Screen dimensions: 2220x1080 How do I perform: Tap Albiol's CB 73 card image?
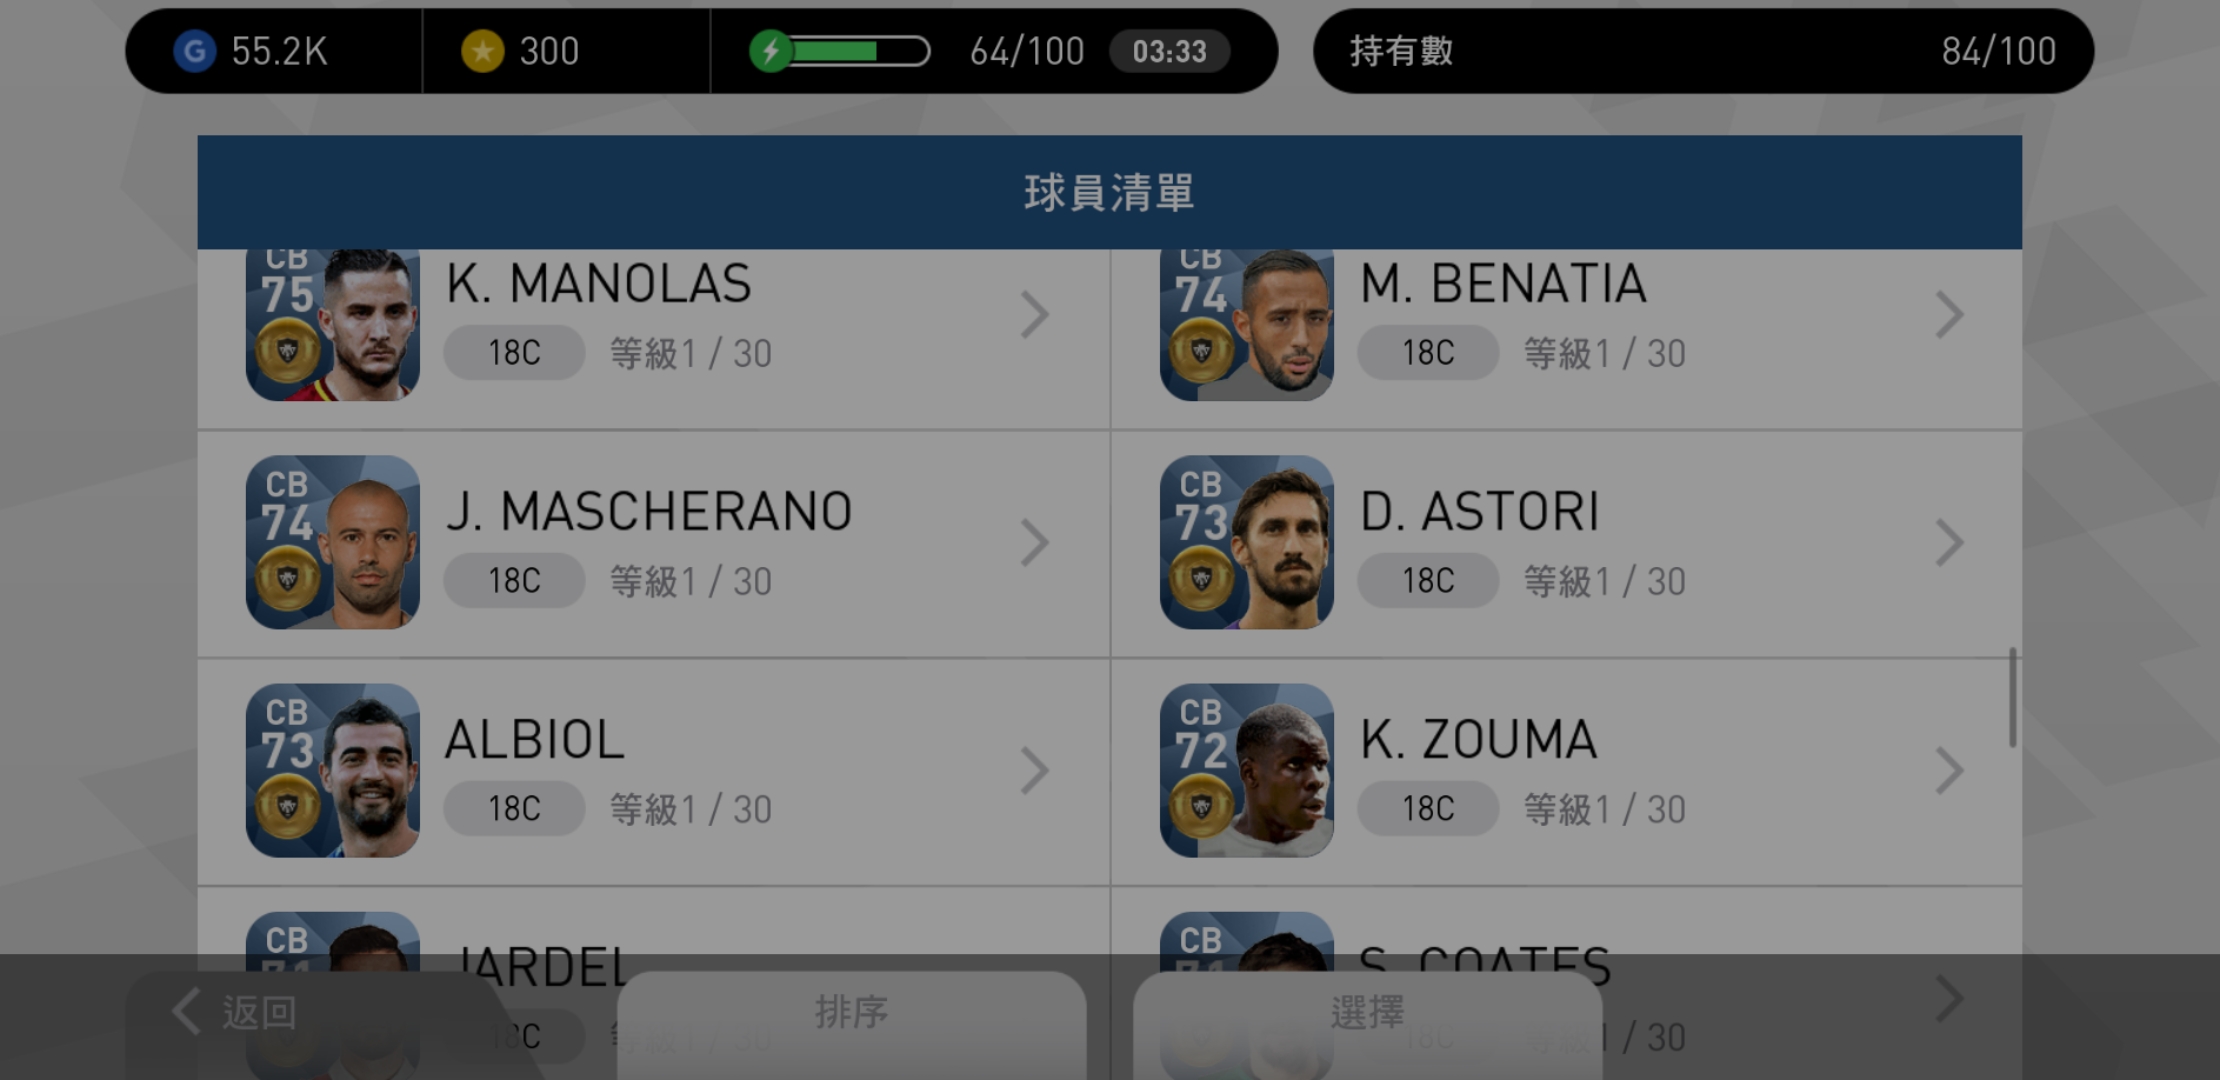tap(332, 770)
